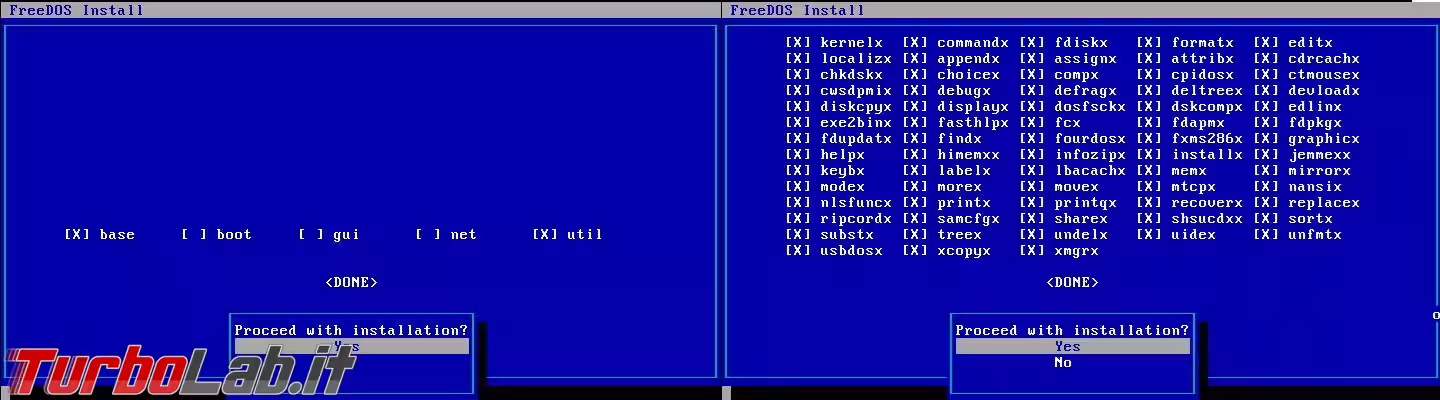Deselect the formatx package
This screenshot has width=1440, height=400.
(x=1149, y=43)
